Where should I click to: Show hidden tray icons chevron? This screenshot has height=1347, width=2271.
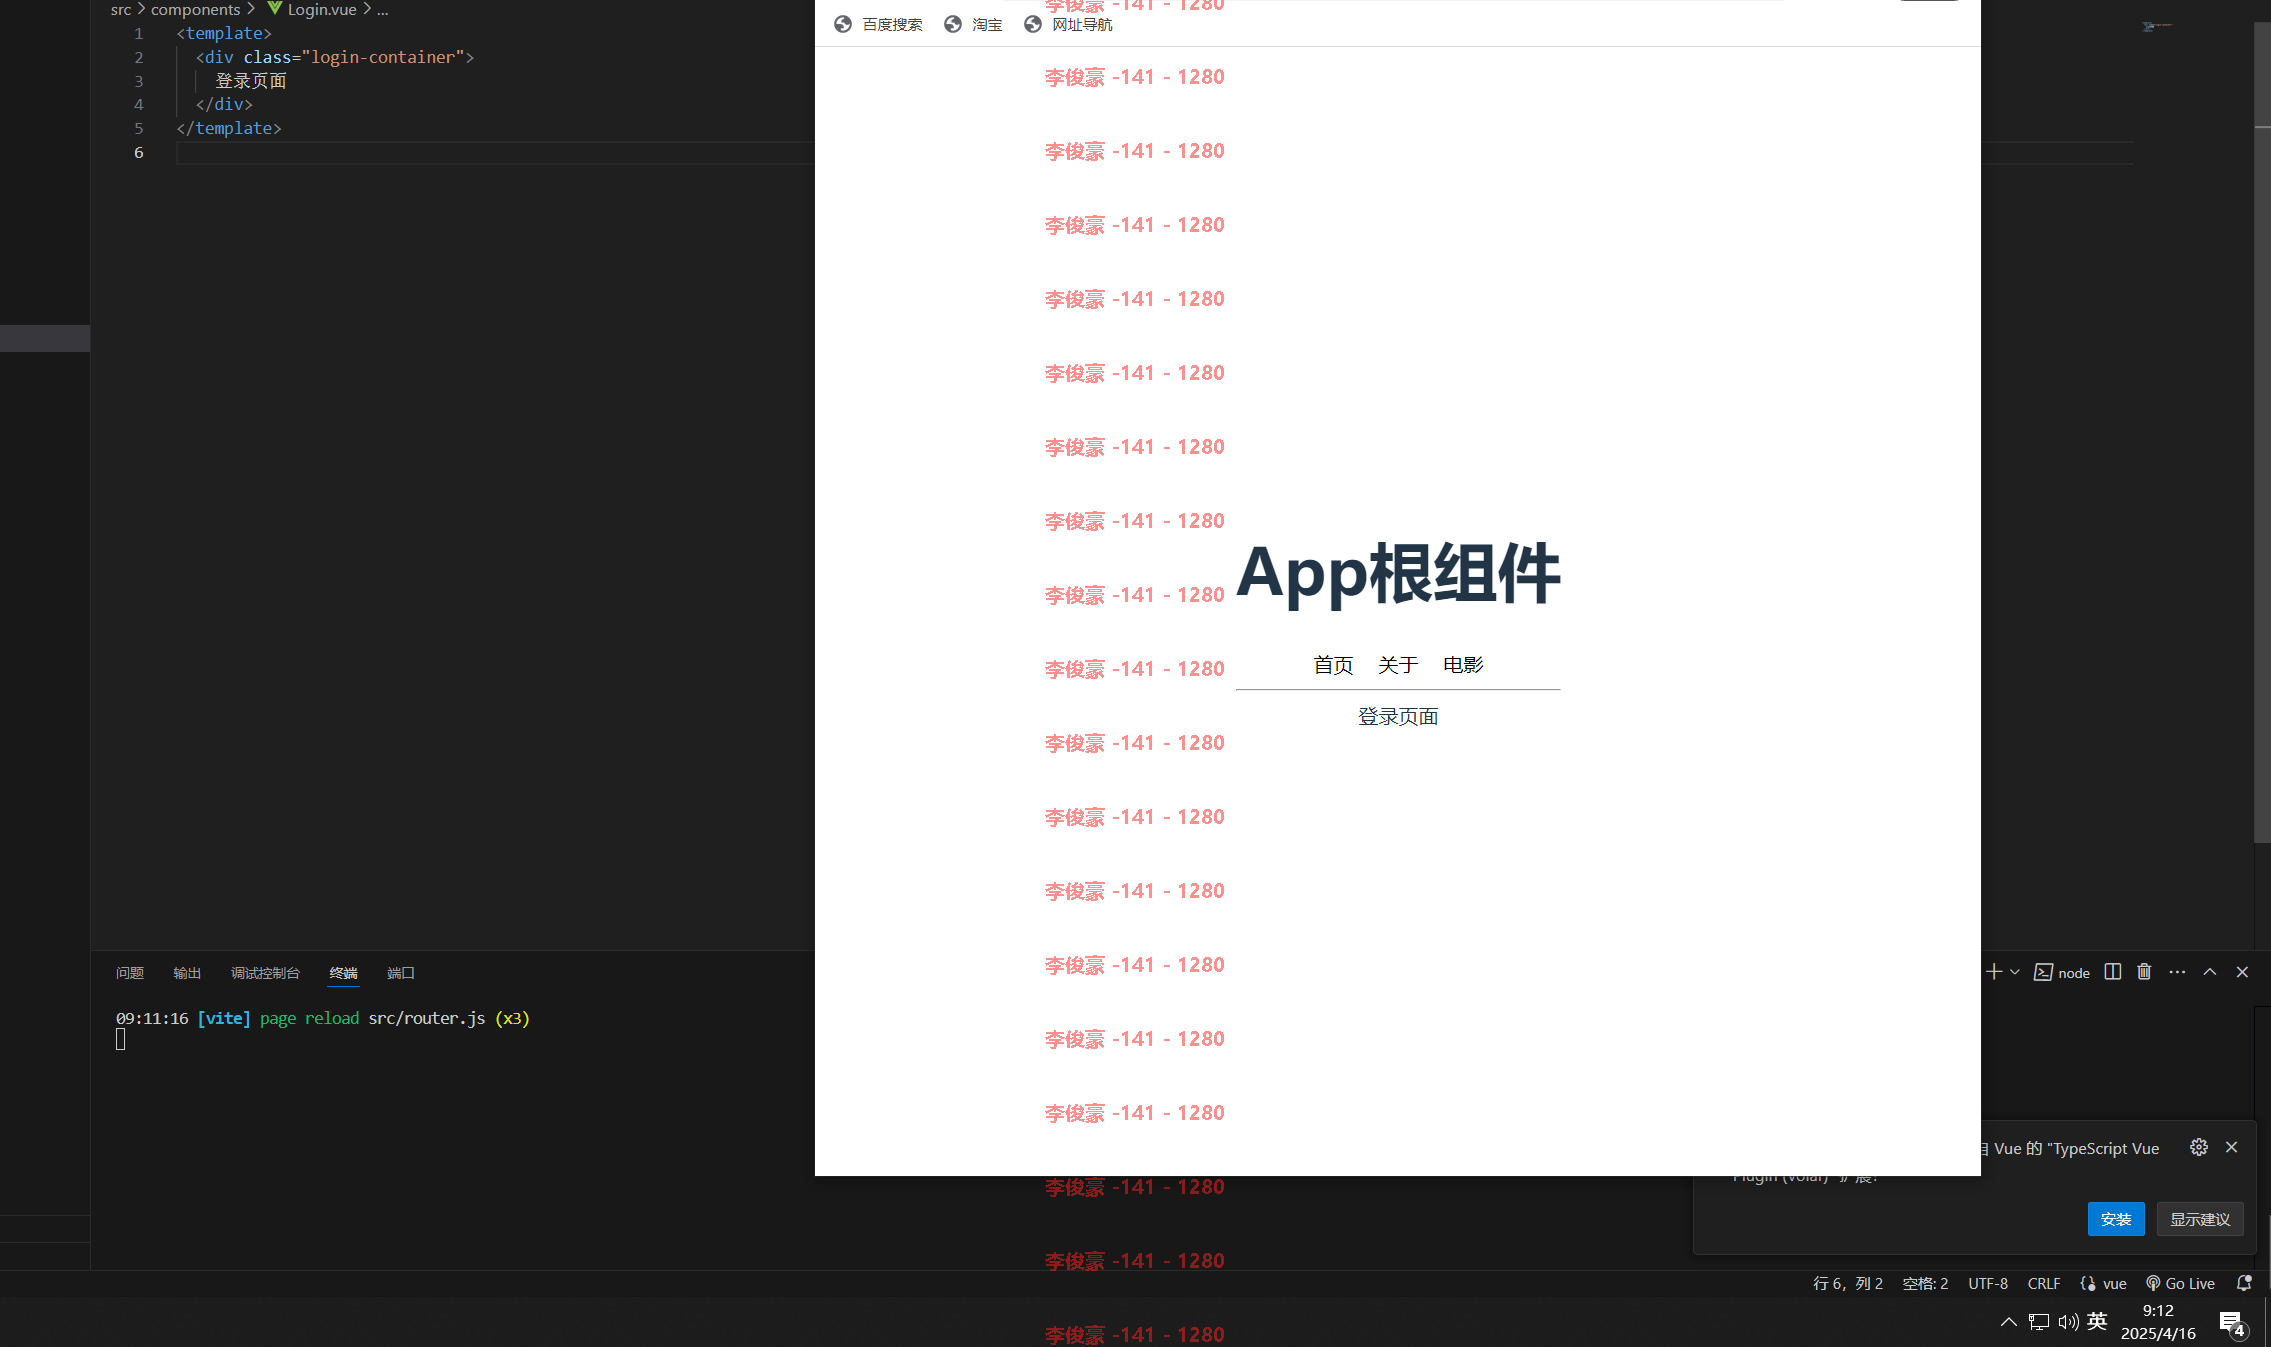click(x=2008, y=1322)
